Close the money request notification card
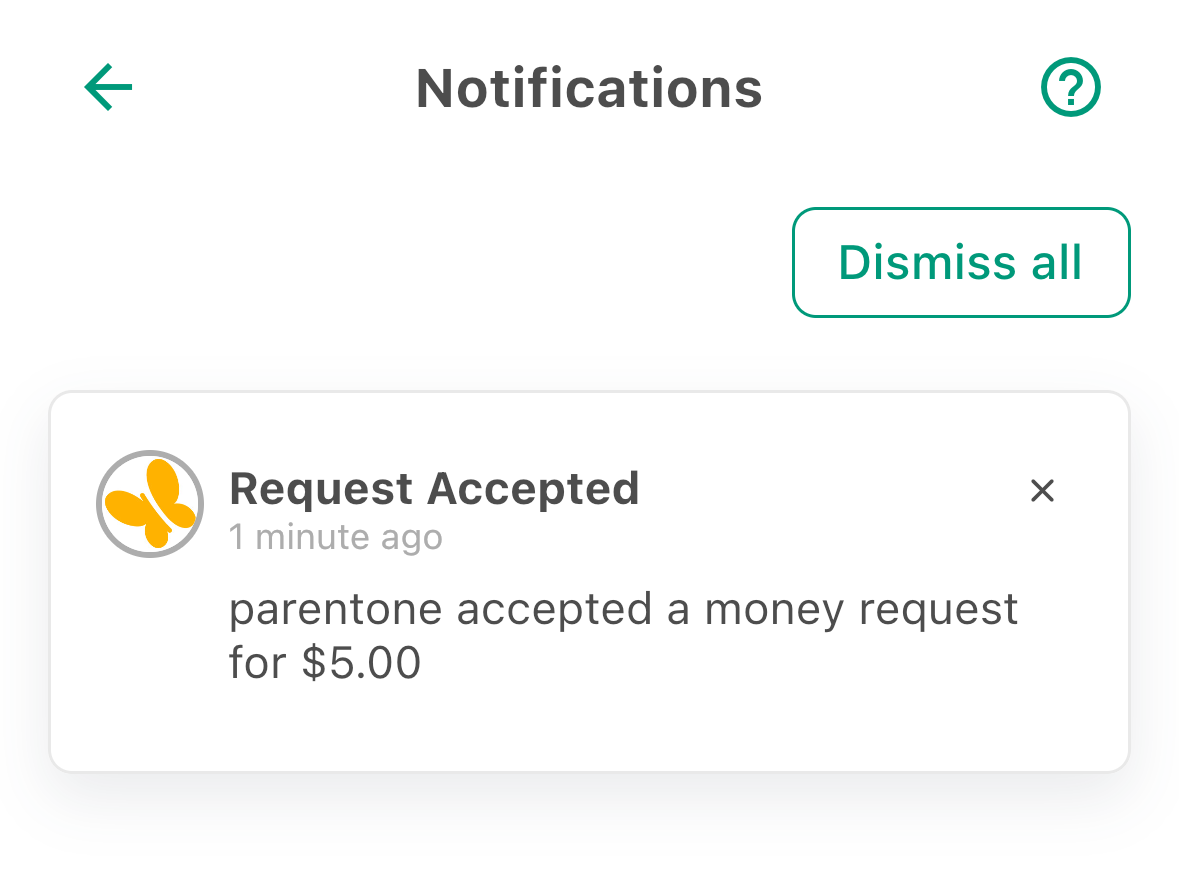1179x883 pixels. coord(1042,490)
